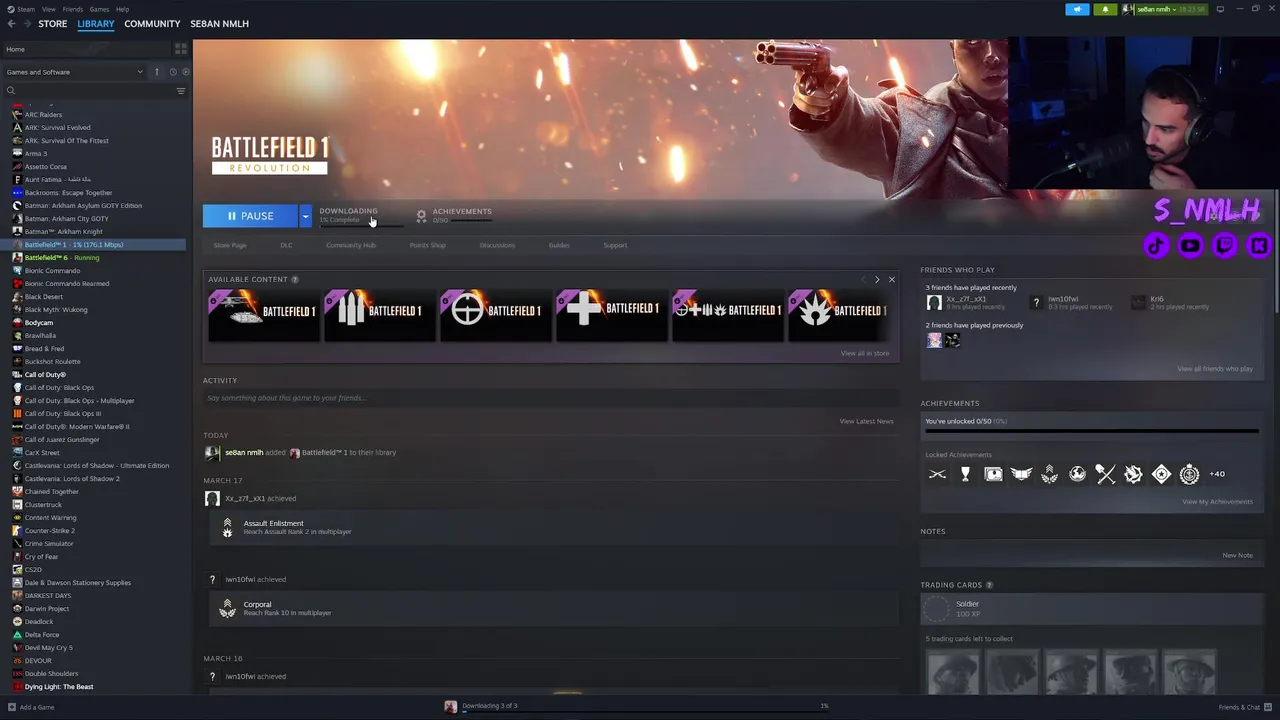
Task: Click the Add a Game plus icon
Action: [12, 707]
